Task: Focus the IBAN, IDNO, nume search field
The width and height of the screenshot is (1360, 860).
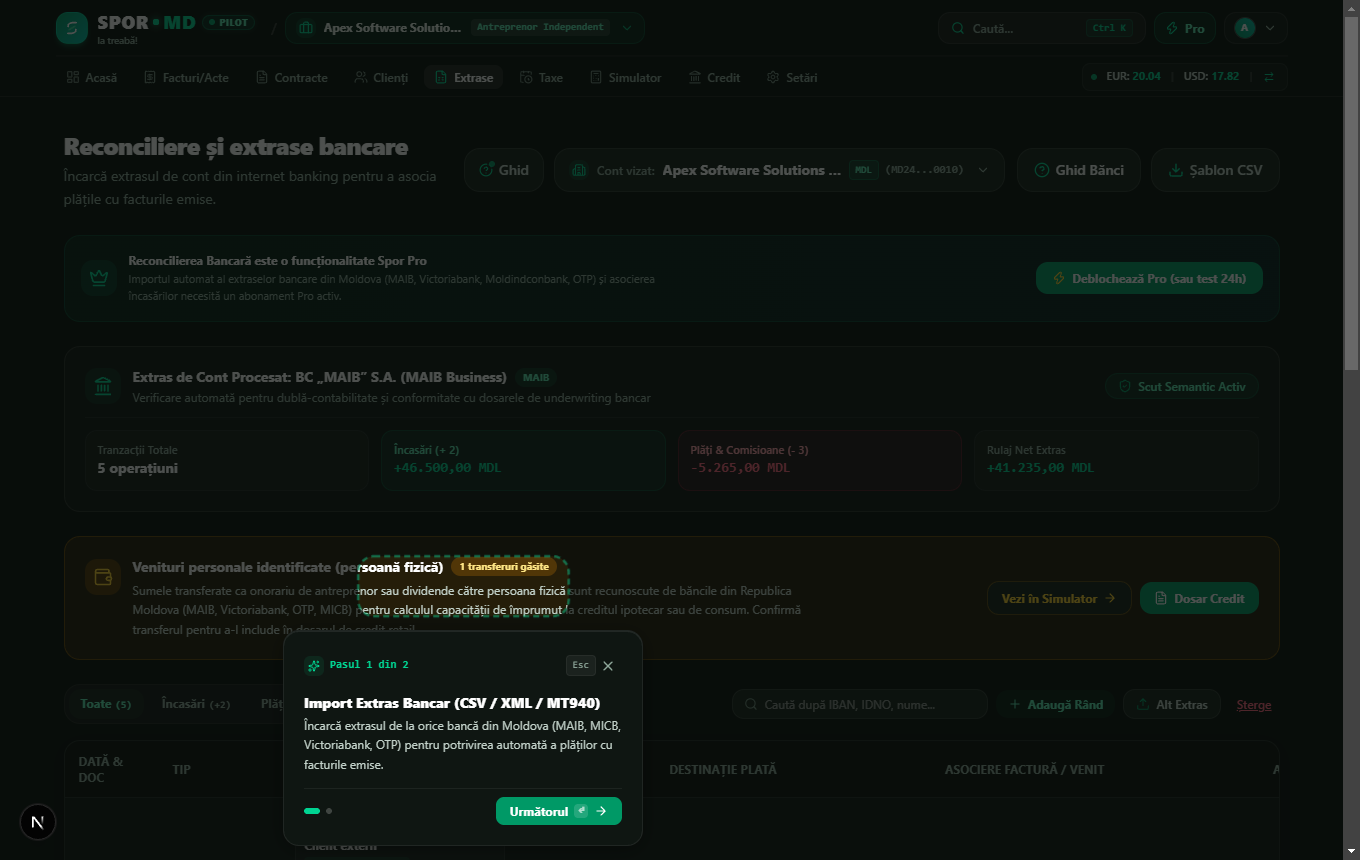Action: coord(860,704)
